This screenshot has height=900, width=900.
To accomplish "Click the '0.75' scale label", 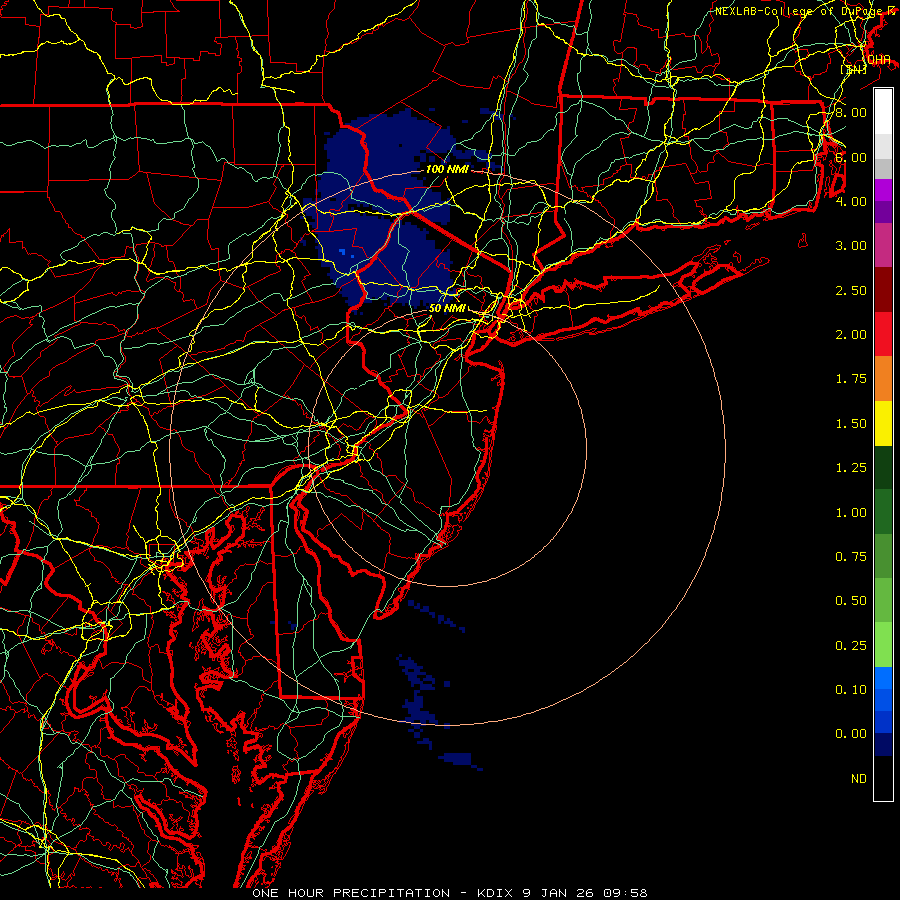I will pyautogui.click(x=851, y=557).
